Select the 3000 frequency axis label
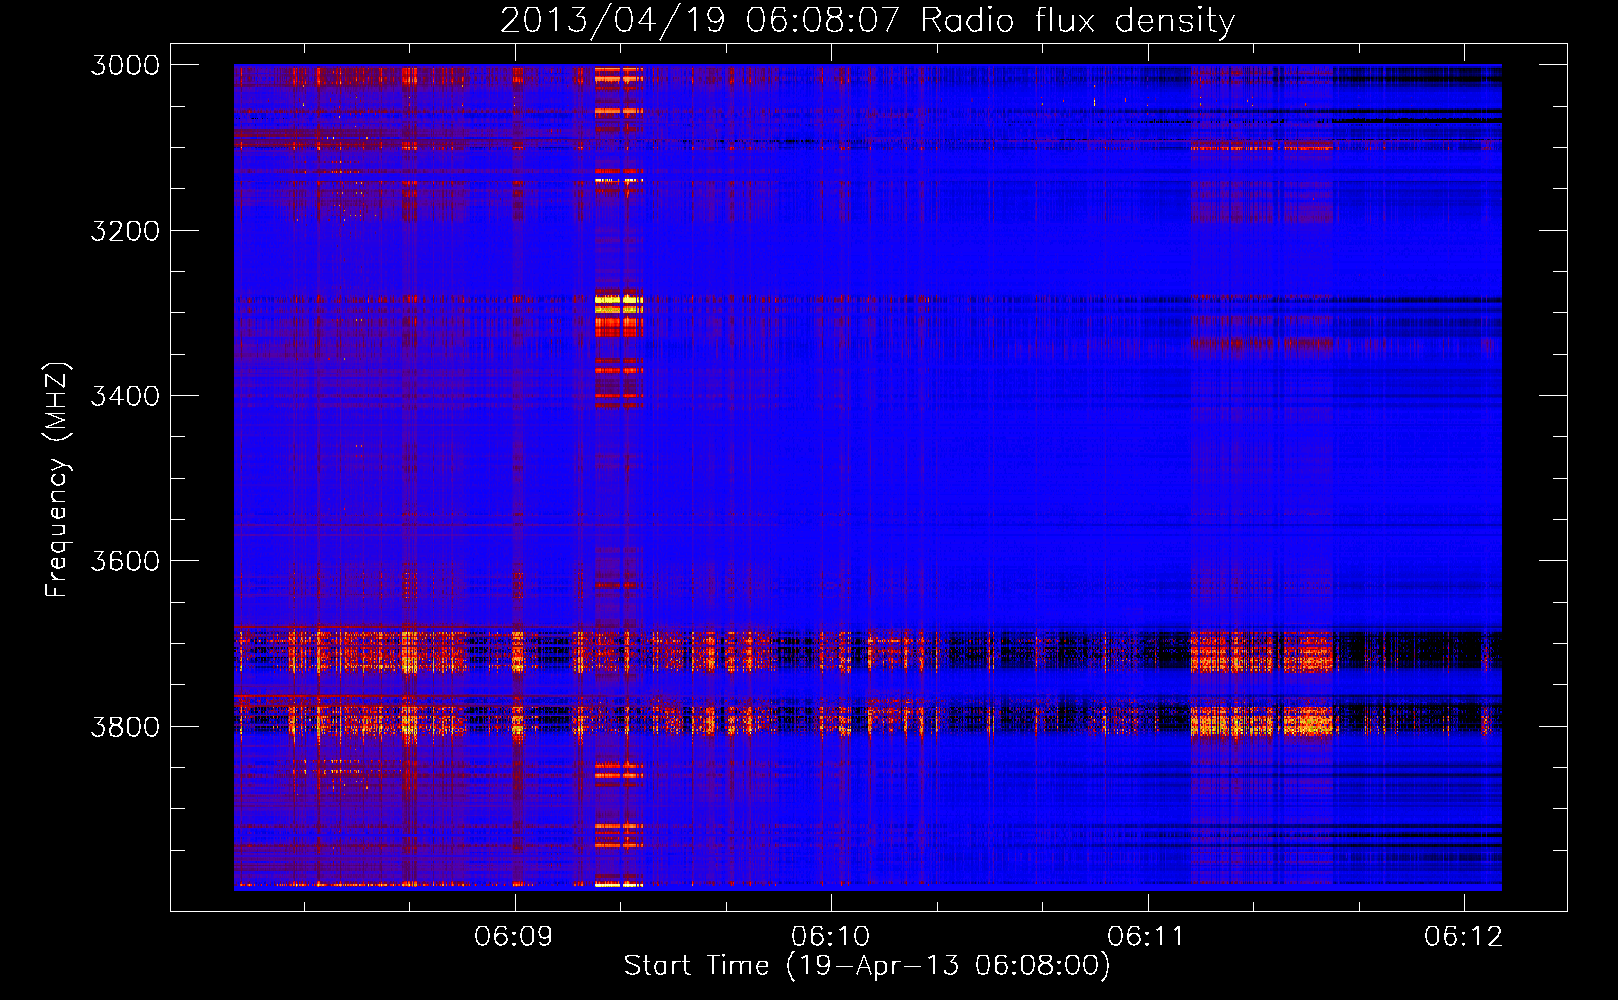The width and height of the screenshot is (1618, 1000). pos(125,65)
